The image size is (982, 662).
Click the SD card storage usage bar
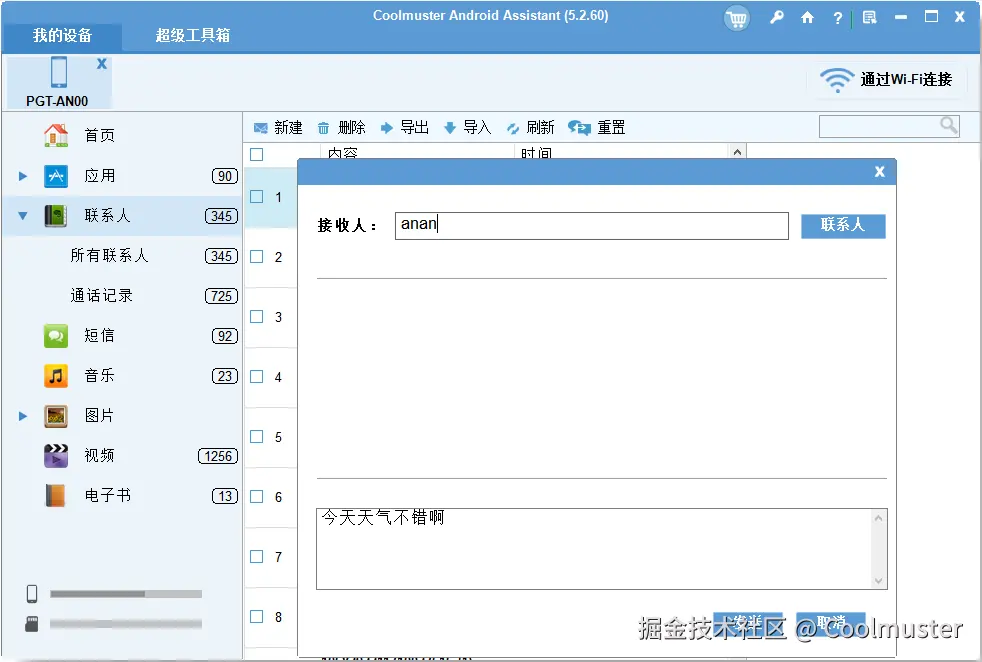tap(126, 624)
